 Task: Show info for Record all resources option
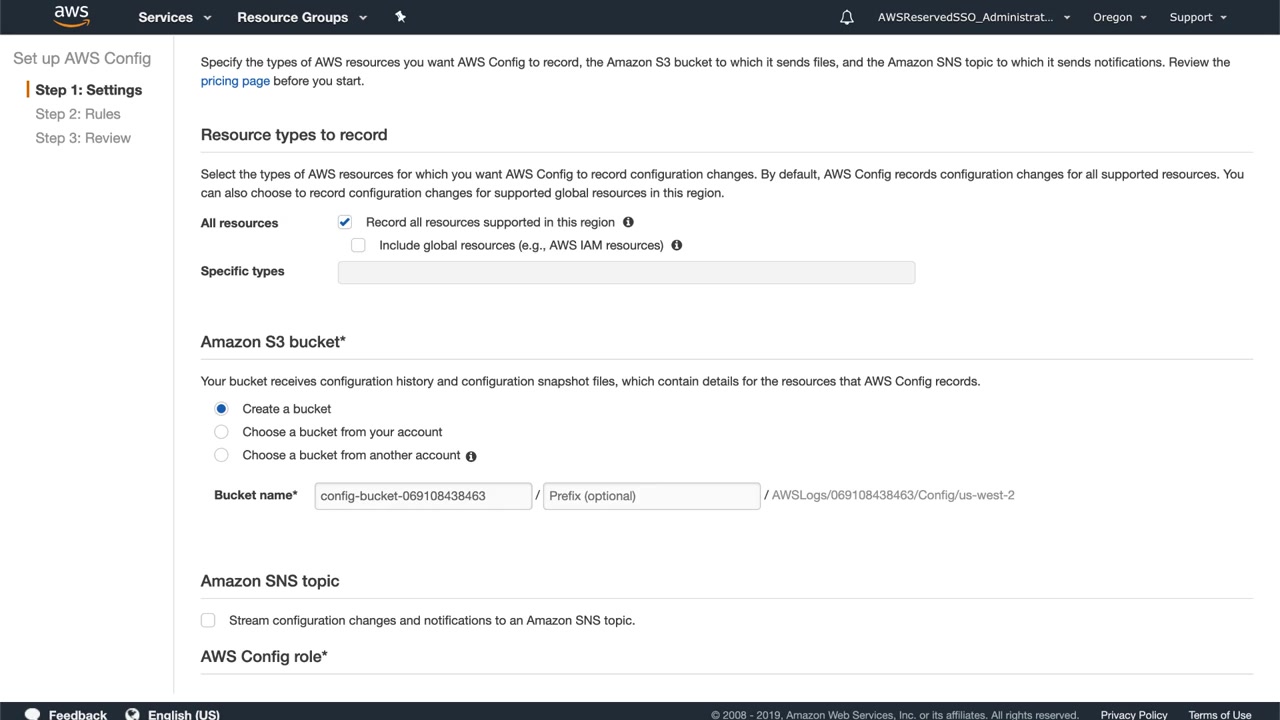pyautogui.click(x=628, y=222)
